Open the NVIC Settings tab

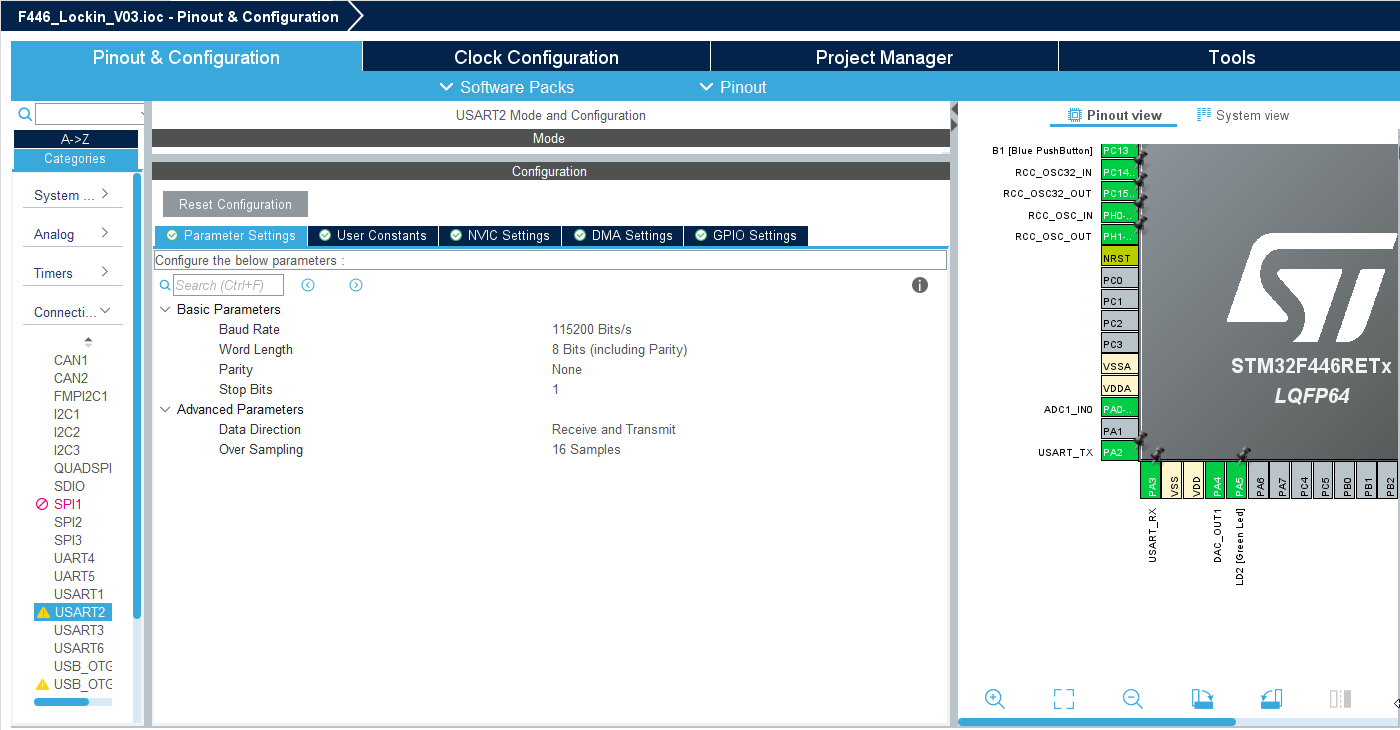(500, 236)
